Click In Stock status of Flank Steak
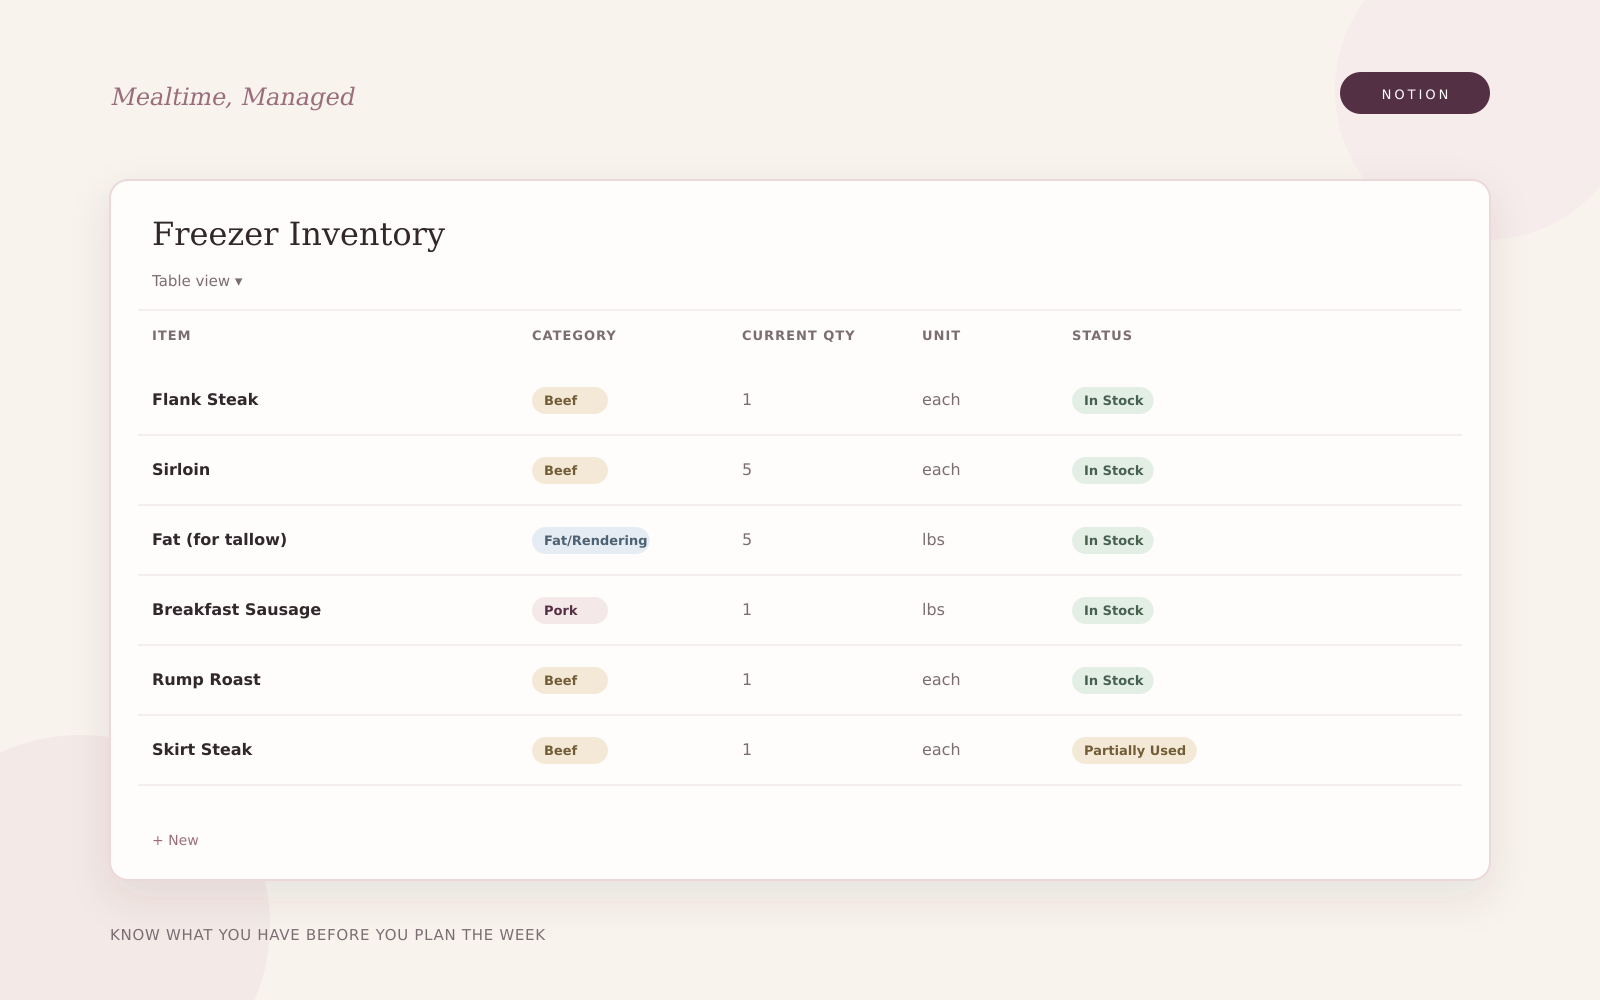1600x1000 pixels. click(x=1113, y=400)
